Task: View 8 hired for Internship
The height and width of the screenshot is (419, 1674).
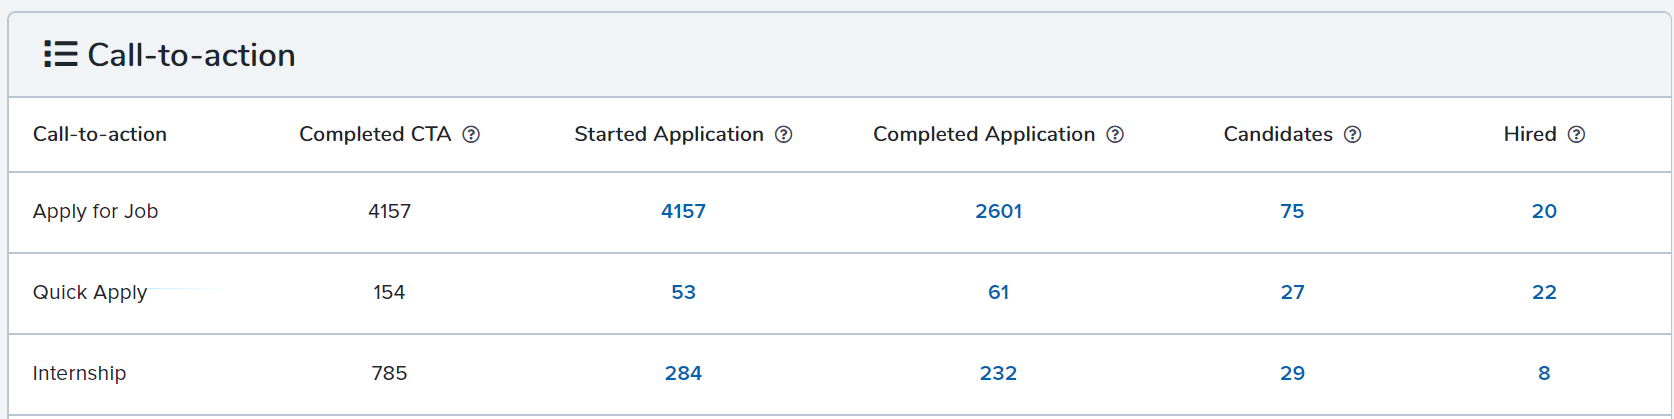Action: coord(1544,373)
